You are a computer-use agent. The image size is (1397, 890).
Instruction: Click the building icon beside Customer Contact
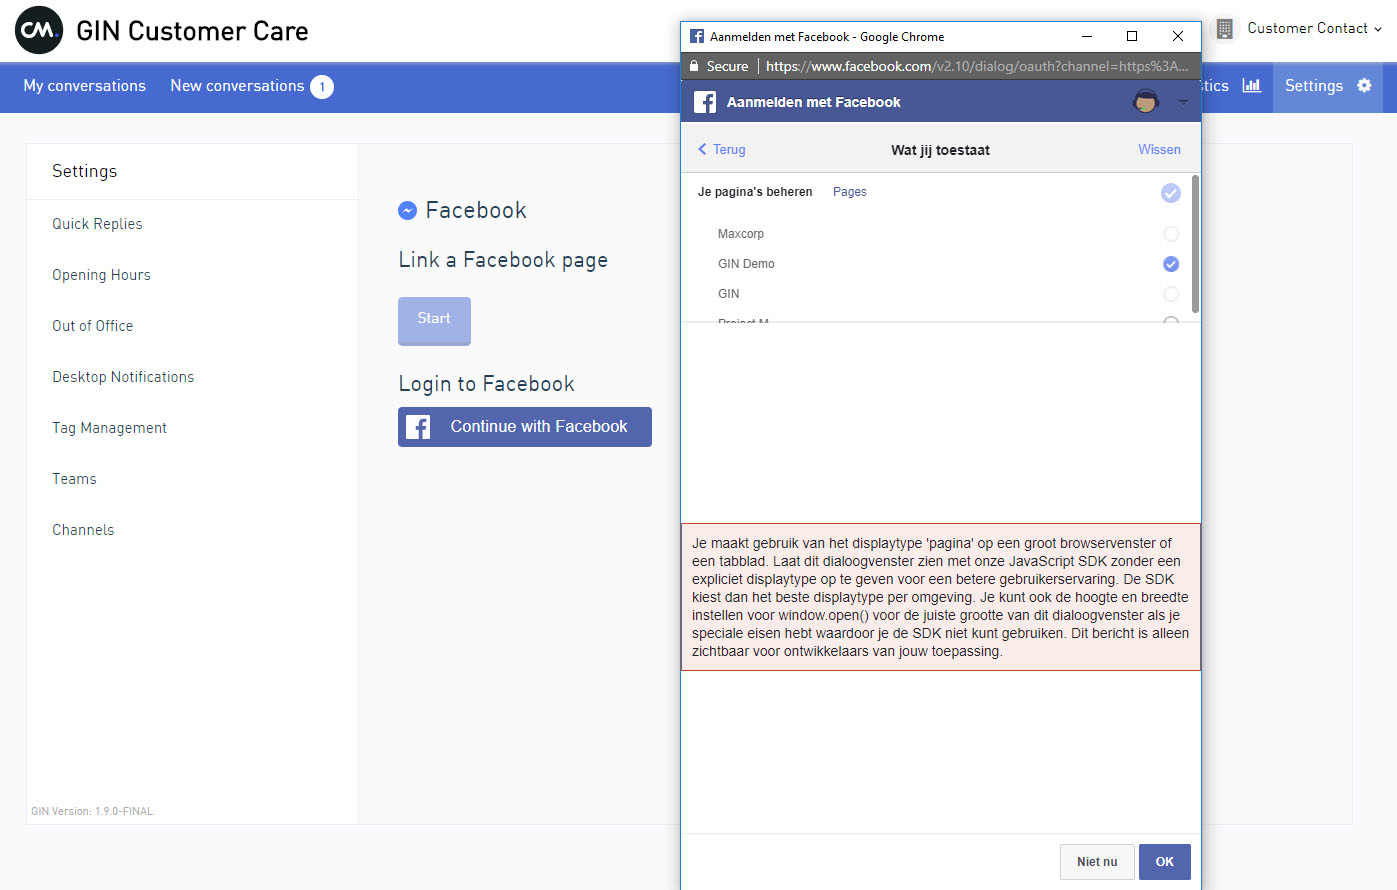tap(1224, 29)
